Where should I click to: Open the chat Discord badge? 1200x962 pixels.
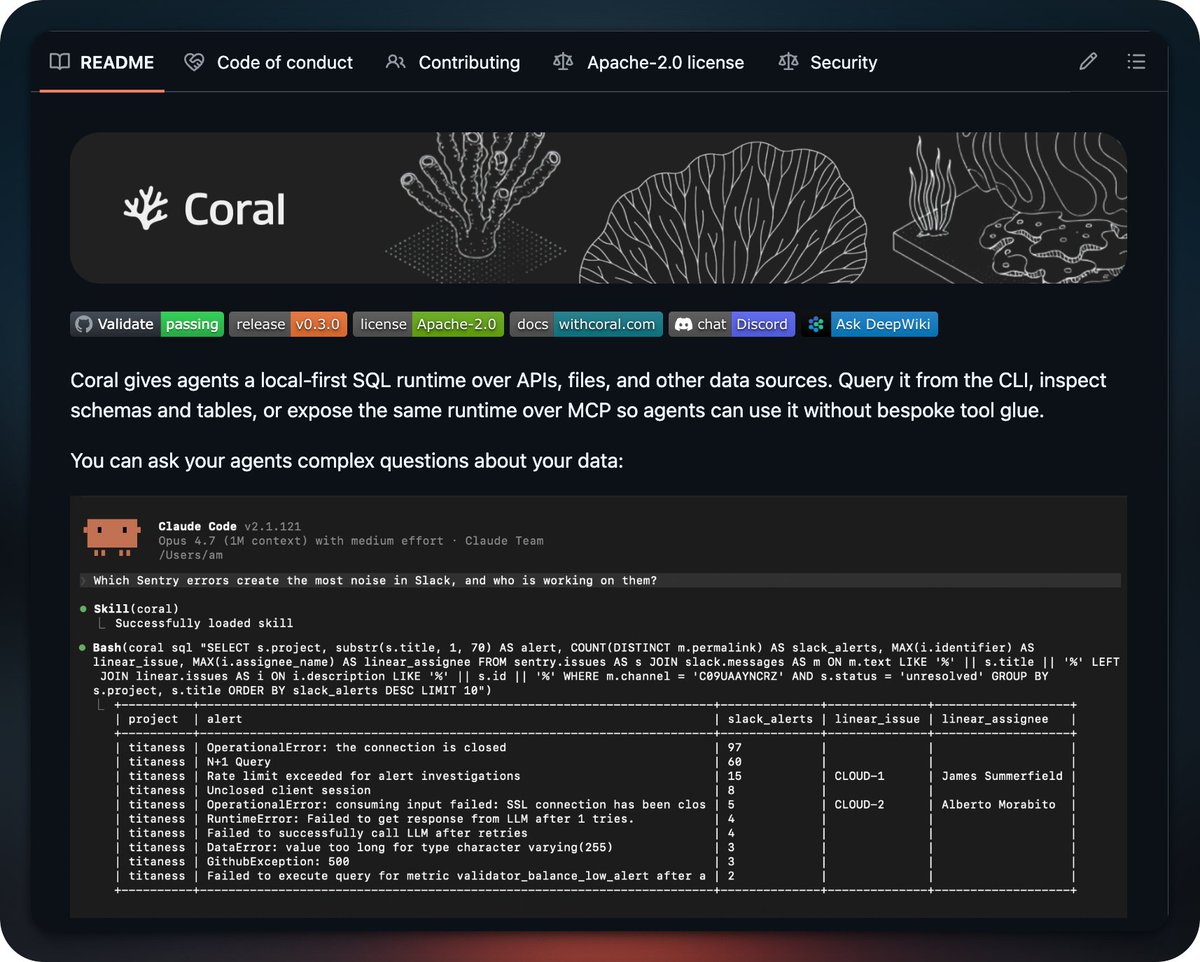[732, 324]
